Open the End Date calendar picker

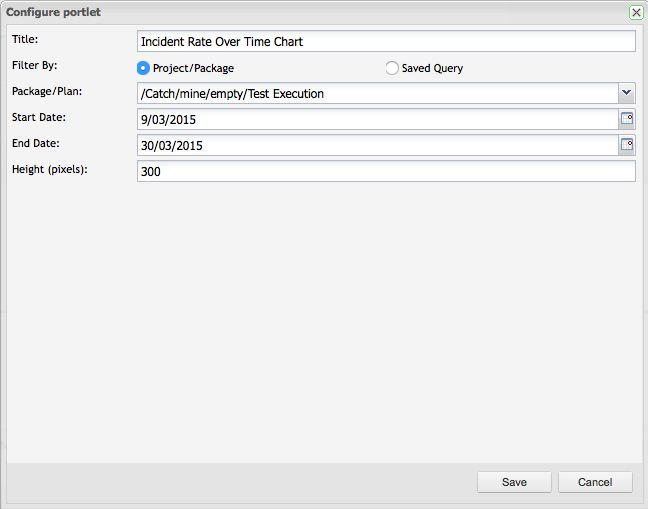pyautogui.click(x=627, y=145)
